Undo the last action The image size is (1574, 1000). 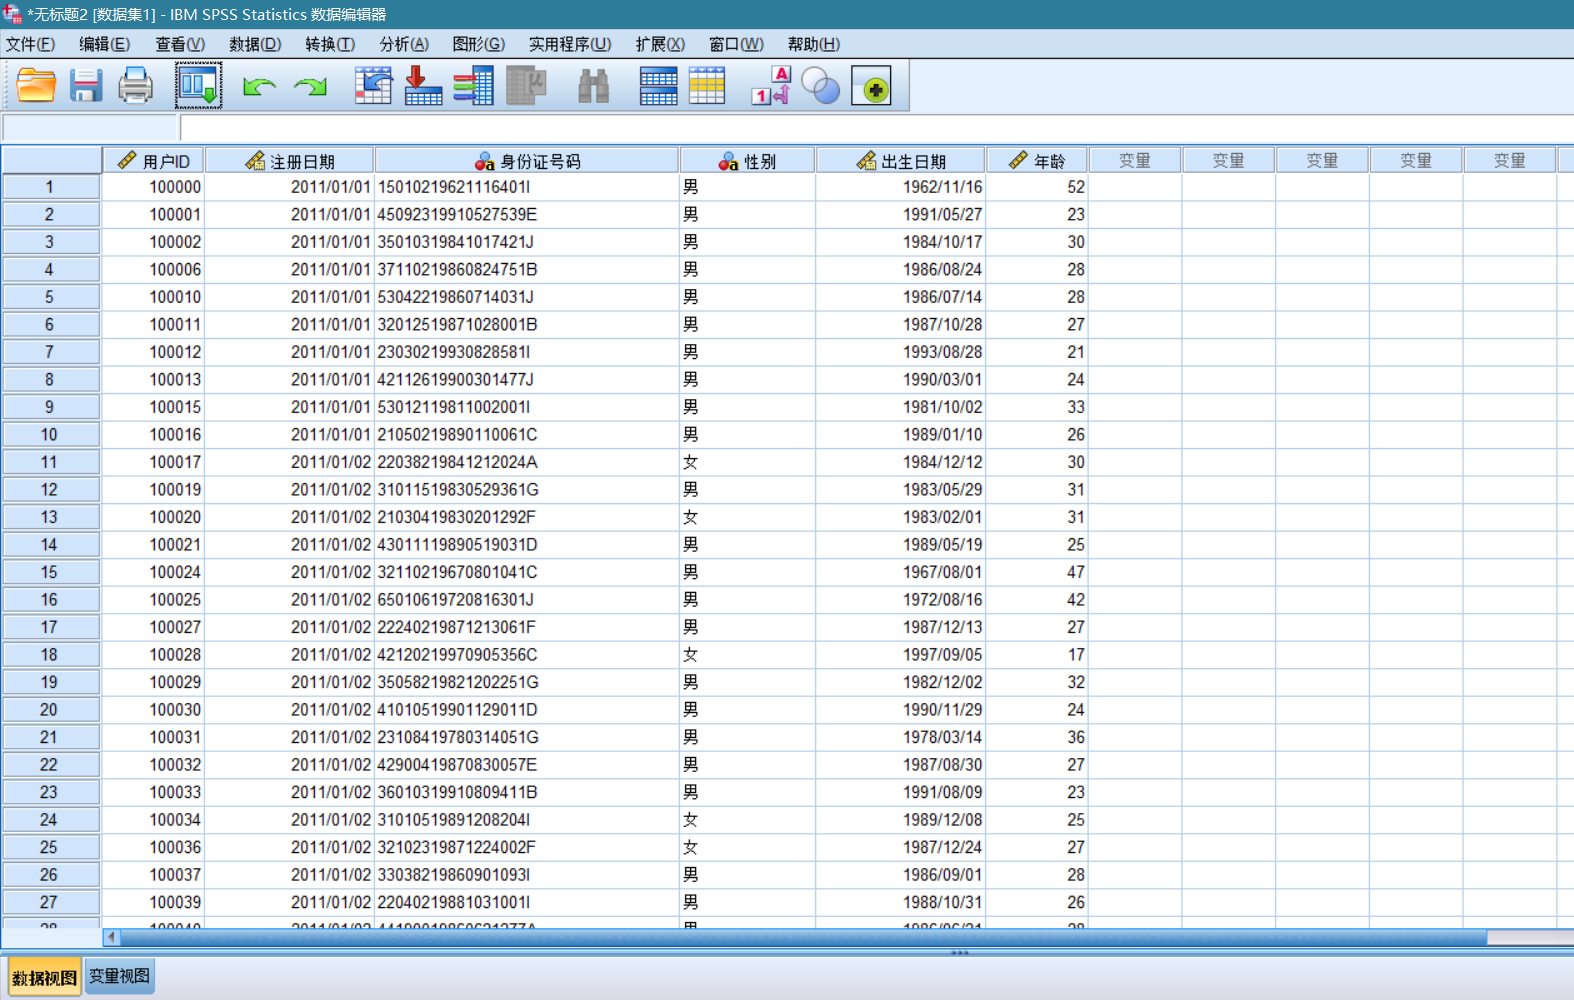pos(259,87)
